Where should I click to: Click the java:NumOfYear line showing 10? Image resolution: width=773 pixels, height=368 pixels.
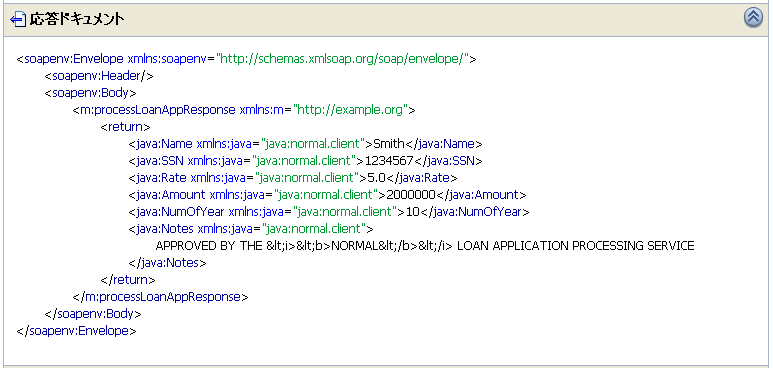(x=329, y=212)
